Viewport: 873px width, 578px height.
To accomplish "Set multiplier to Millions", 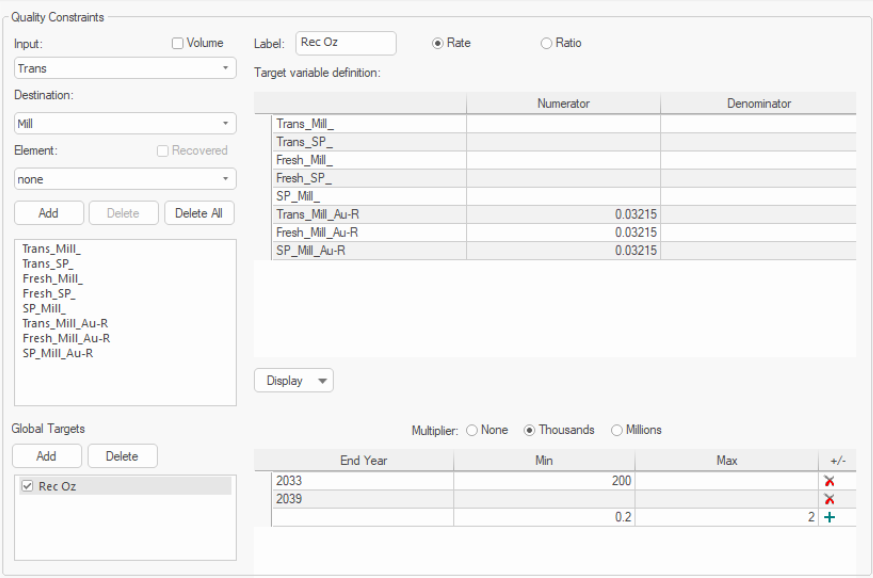I will pyautogui.click(x=616, y=430).
